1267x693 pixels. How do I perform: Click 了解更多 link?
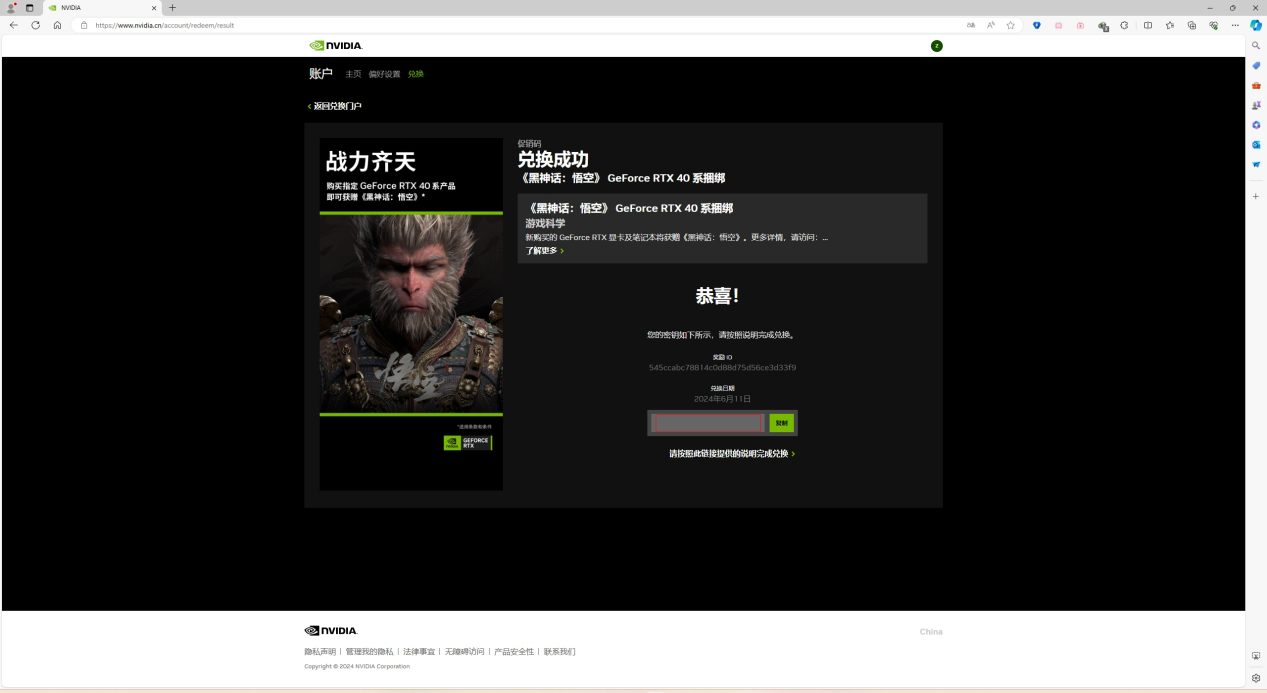(545, 251)
